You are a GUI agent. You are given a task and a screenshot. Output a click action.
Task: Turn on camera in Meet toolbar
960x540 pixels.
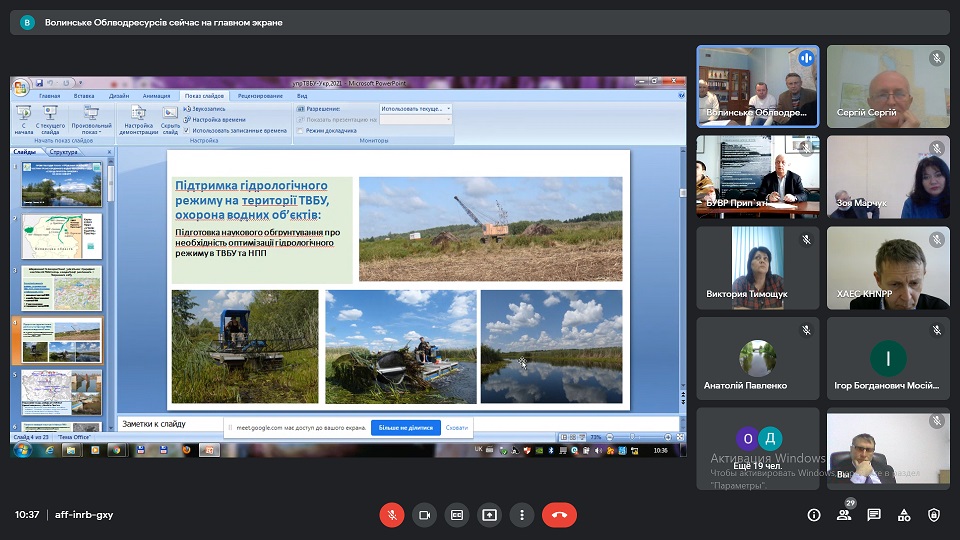point(424,515)
